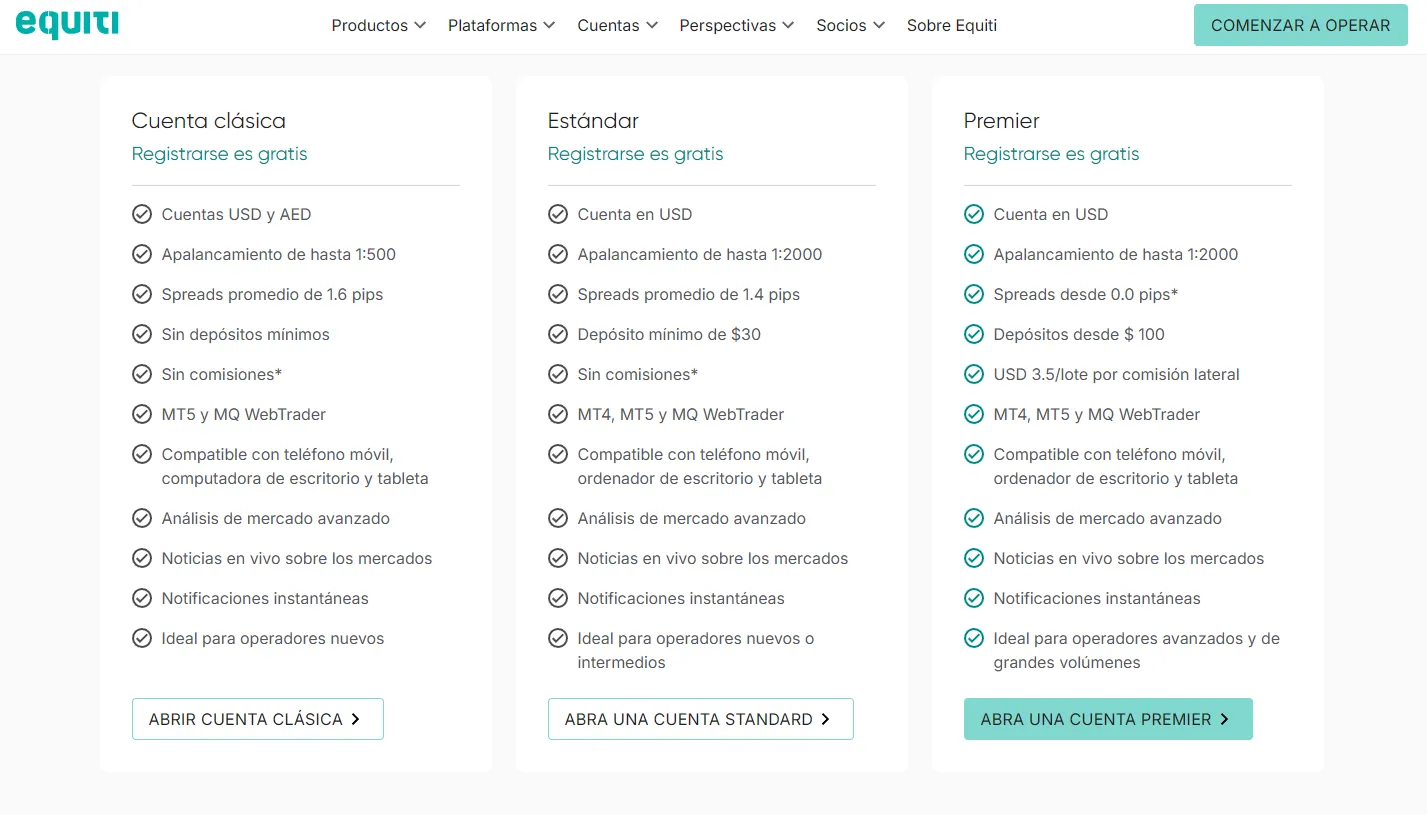Click text Spreads desde 0.0 pips*

pyautogui.click(x=1086, y=294)
